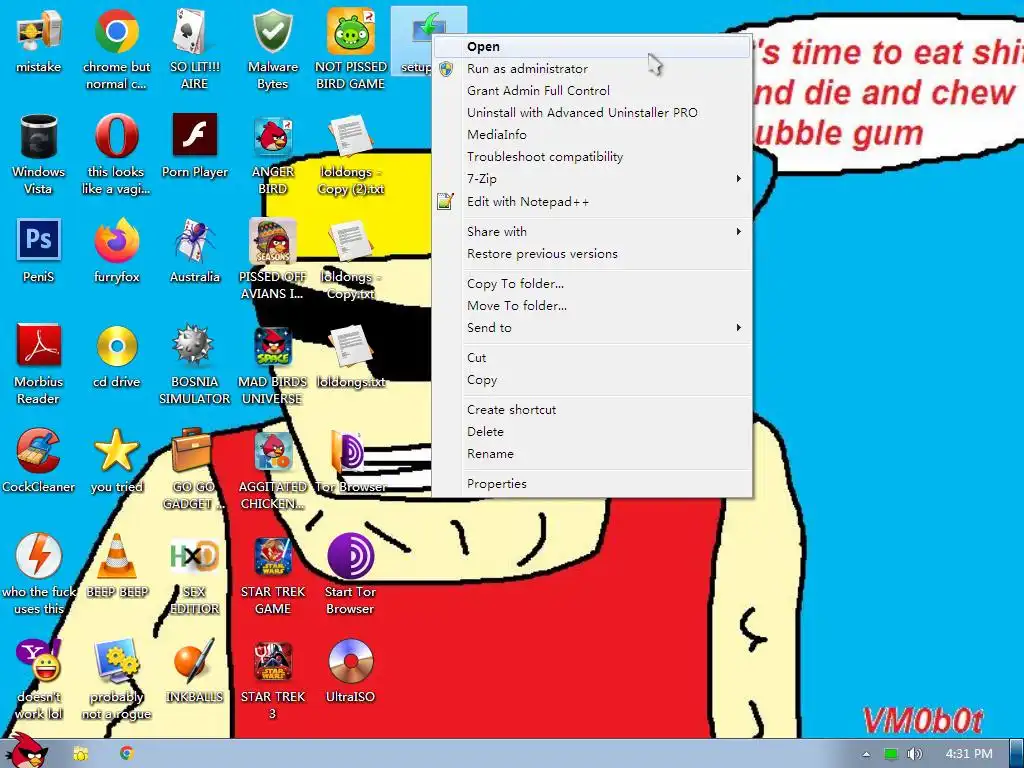Select the 'PISSED OFF AVIANS' Seasons icon
1024x768 pixels.
point(272,259)
